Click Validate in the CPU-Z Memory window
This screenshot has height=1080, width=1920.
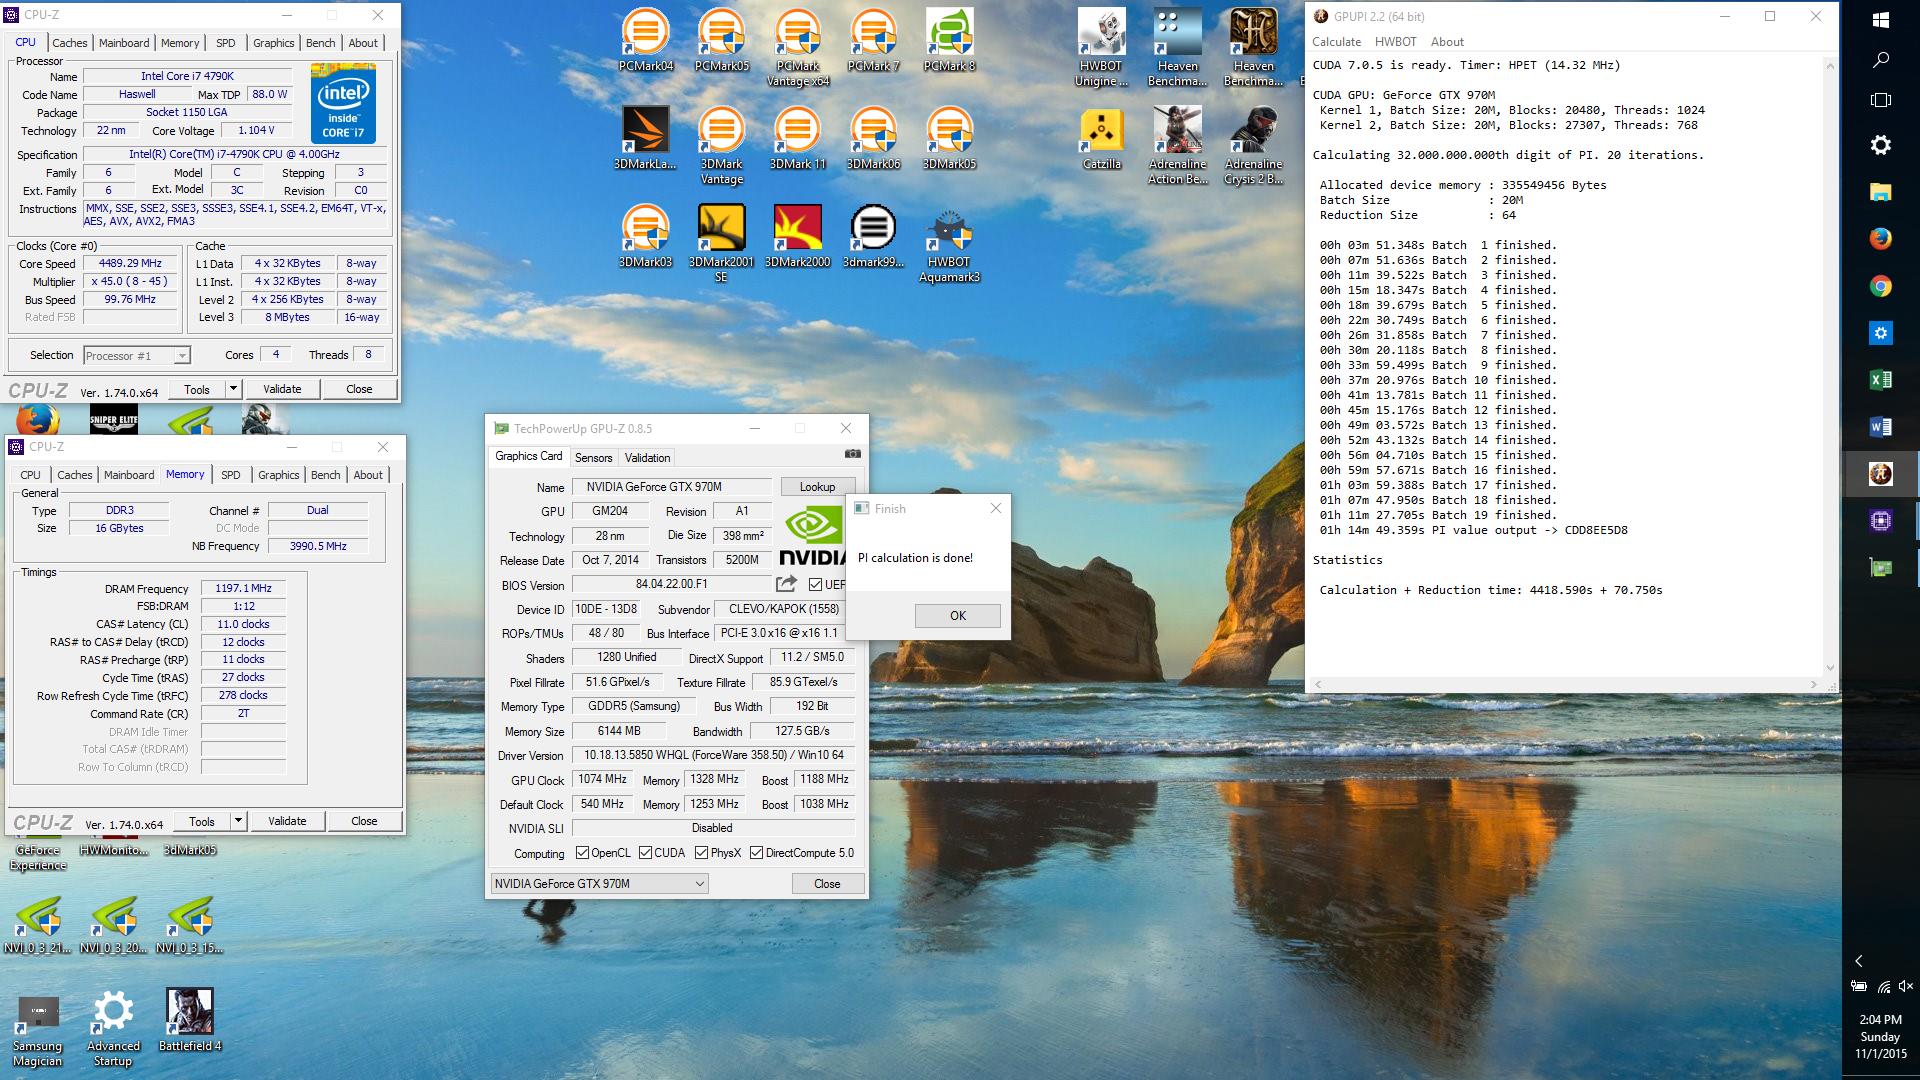pos(287,821)
